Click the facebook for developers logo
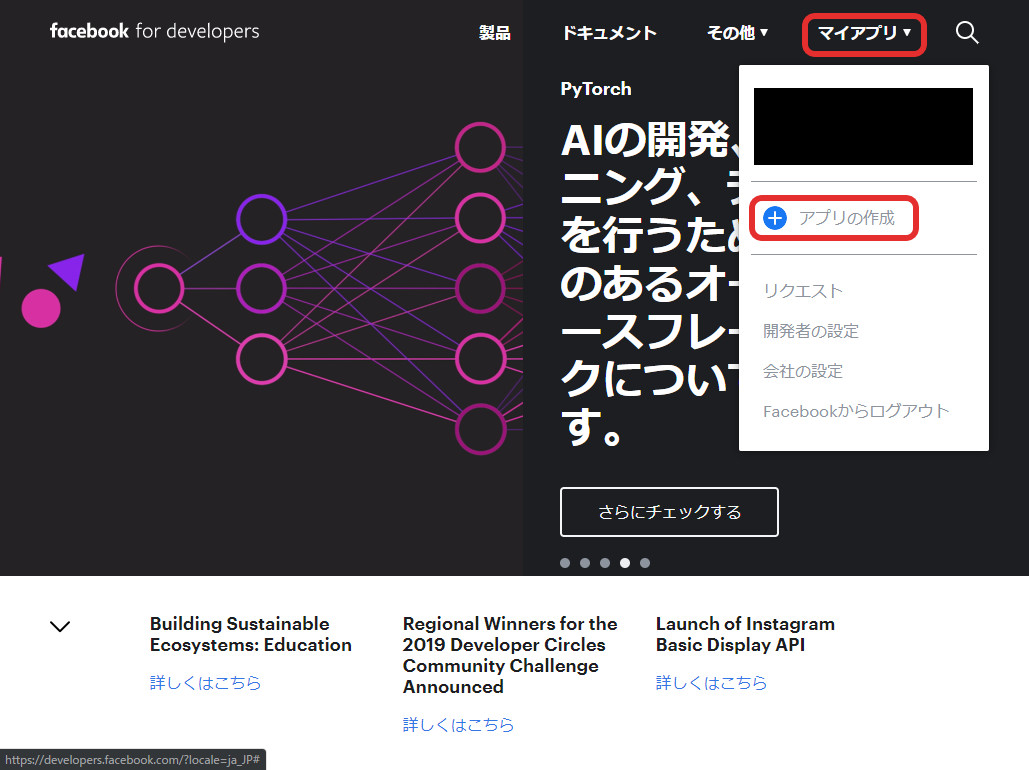Screen dimensions: 1029x770 pyautogui.click(x=153, y=31)
